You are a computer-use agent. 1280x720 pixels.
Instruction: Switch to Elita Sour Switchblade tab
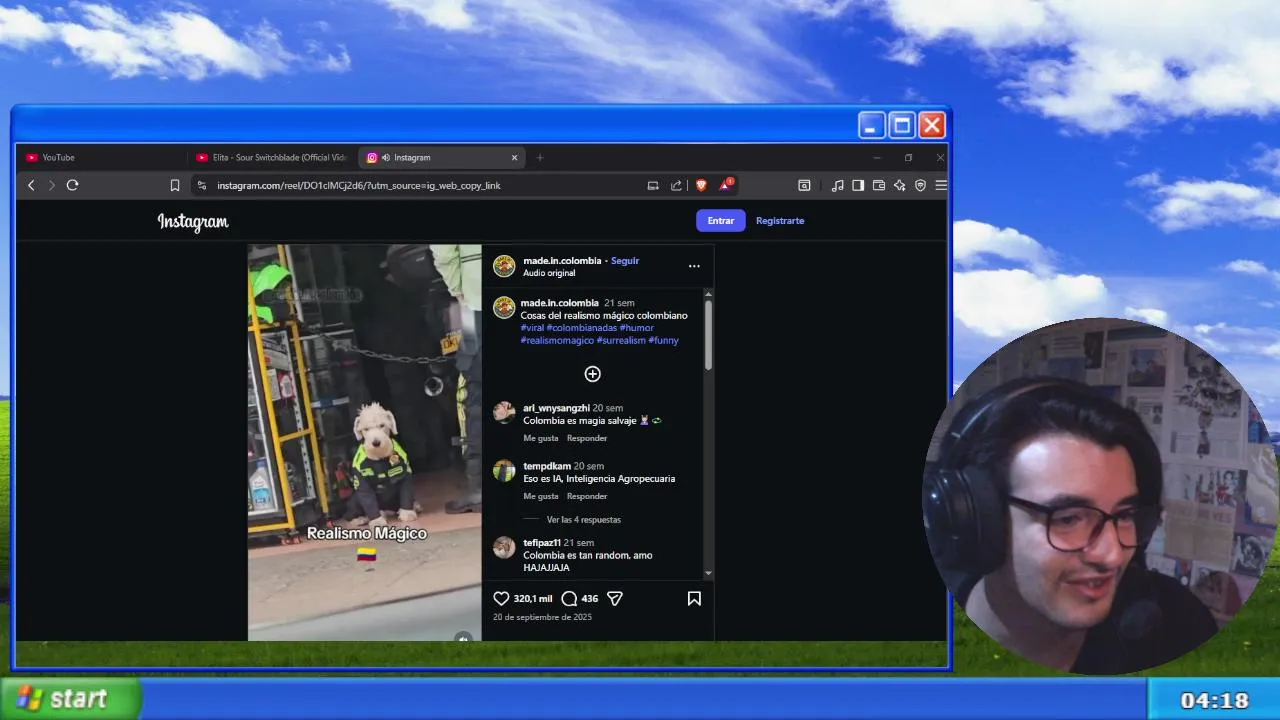(x=271, y=157)
